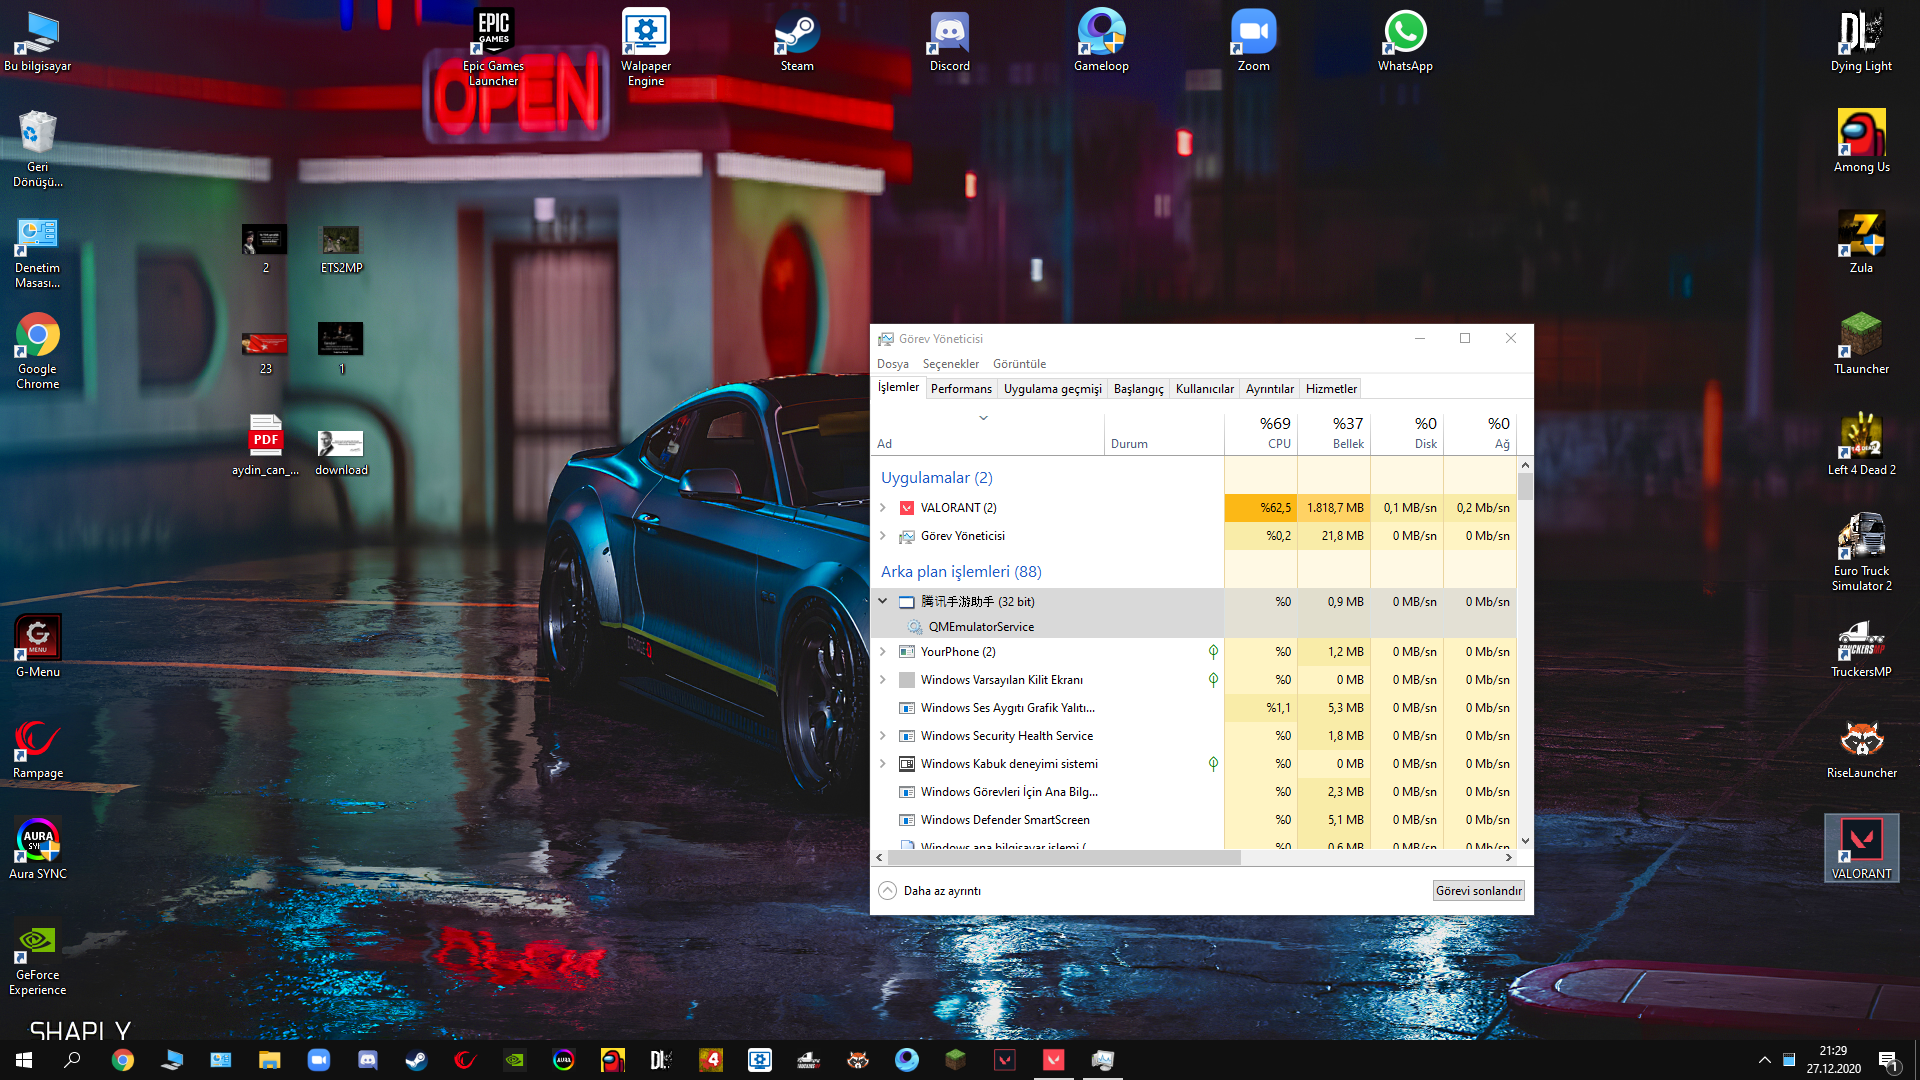The width and height of the screenshot is (1920, 1080).
Task: Open Google Chrome from the taskbar
Action: coord(123,1060)
